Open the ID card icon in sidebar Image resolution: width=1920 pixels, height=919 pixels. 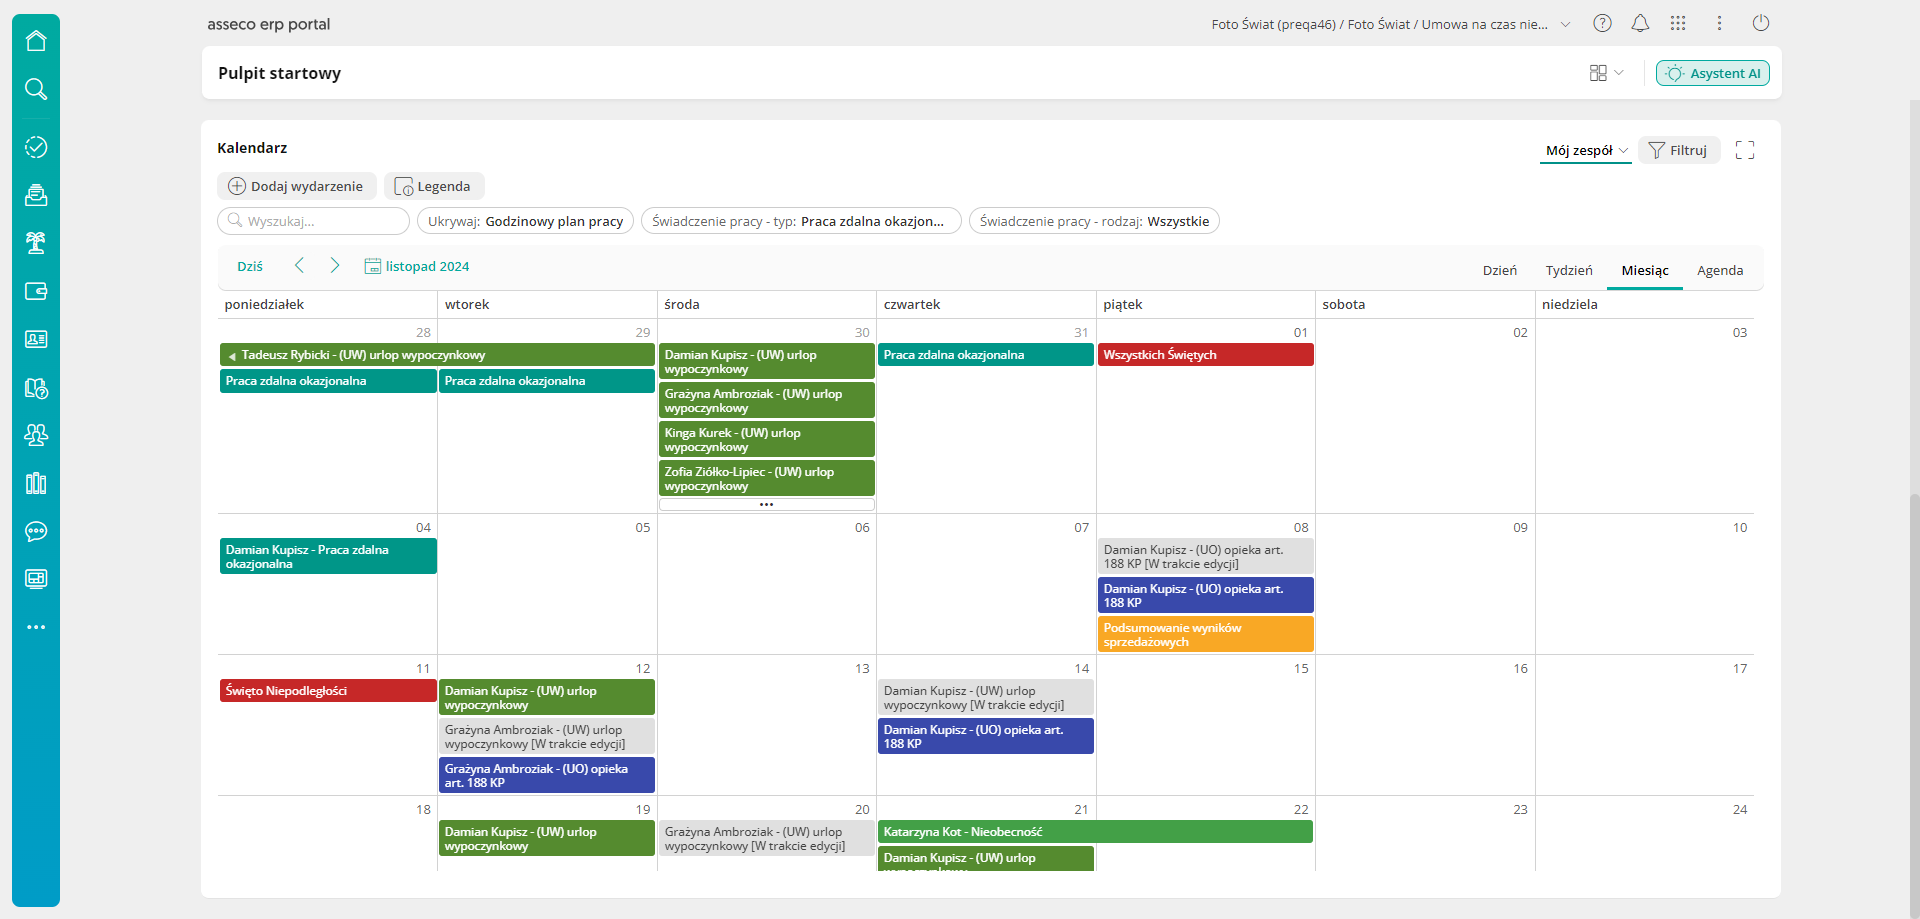coord(36,339)
